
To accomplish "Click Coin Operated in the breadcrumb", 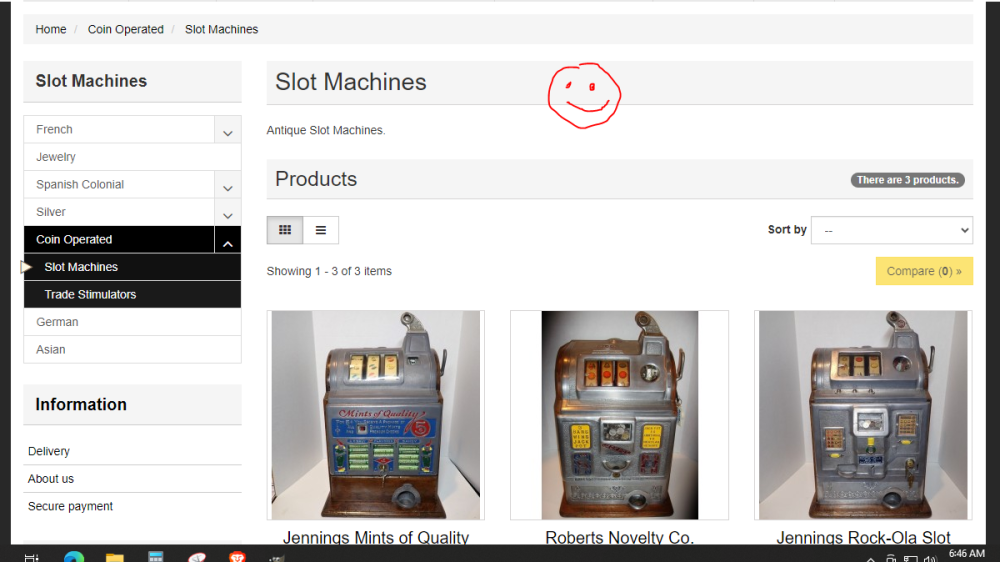I will pyautogui.click(x=125, y=30).
